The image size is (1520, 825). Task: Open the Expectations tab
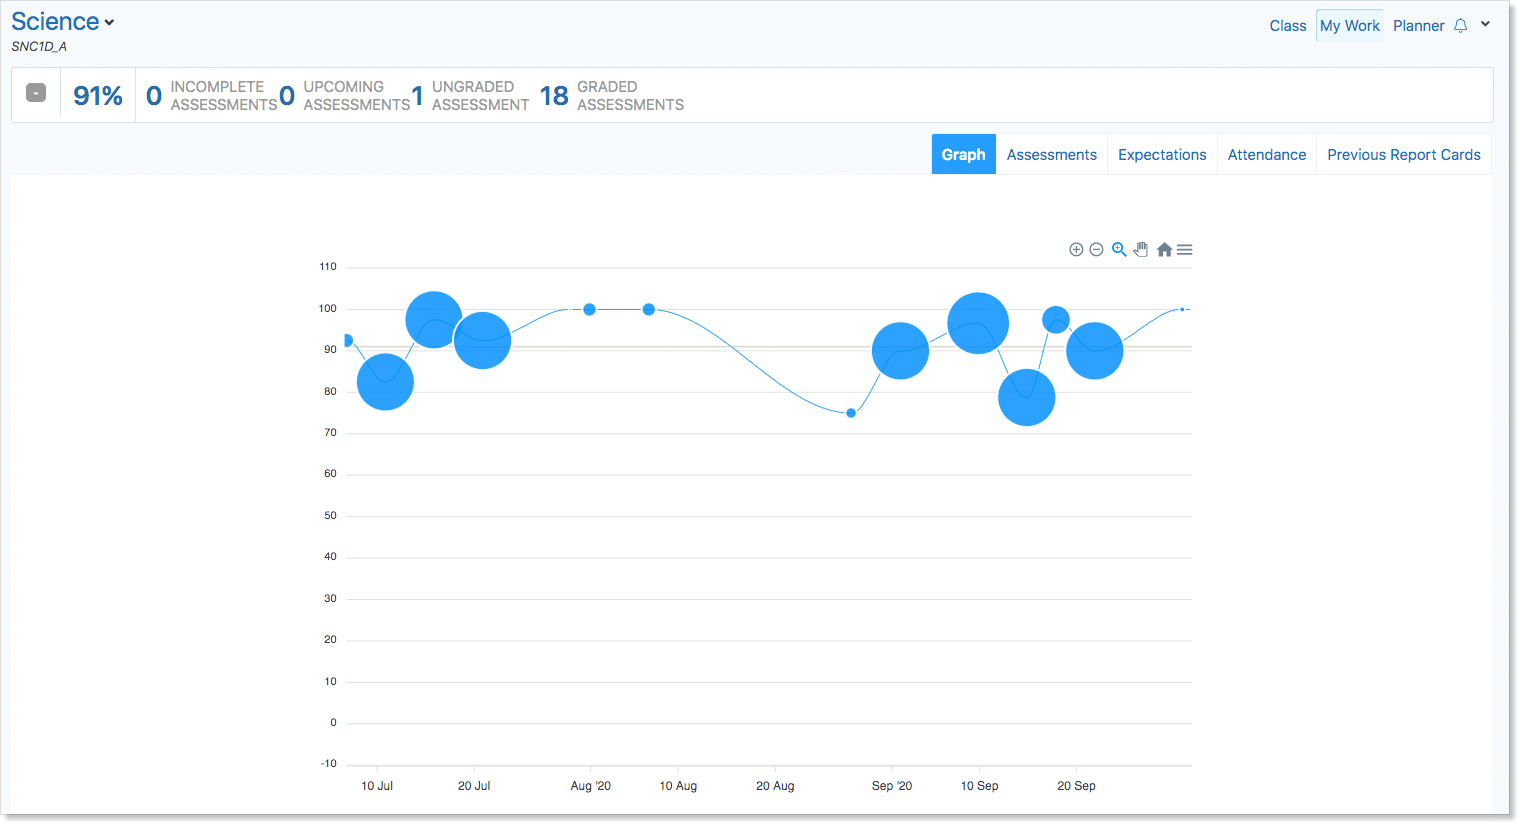[x=1162, y=155]
